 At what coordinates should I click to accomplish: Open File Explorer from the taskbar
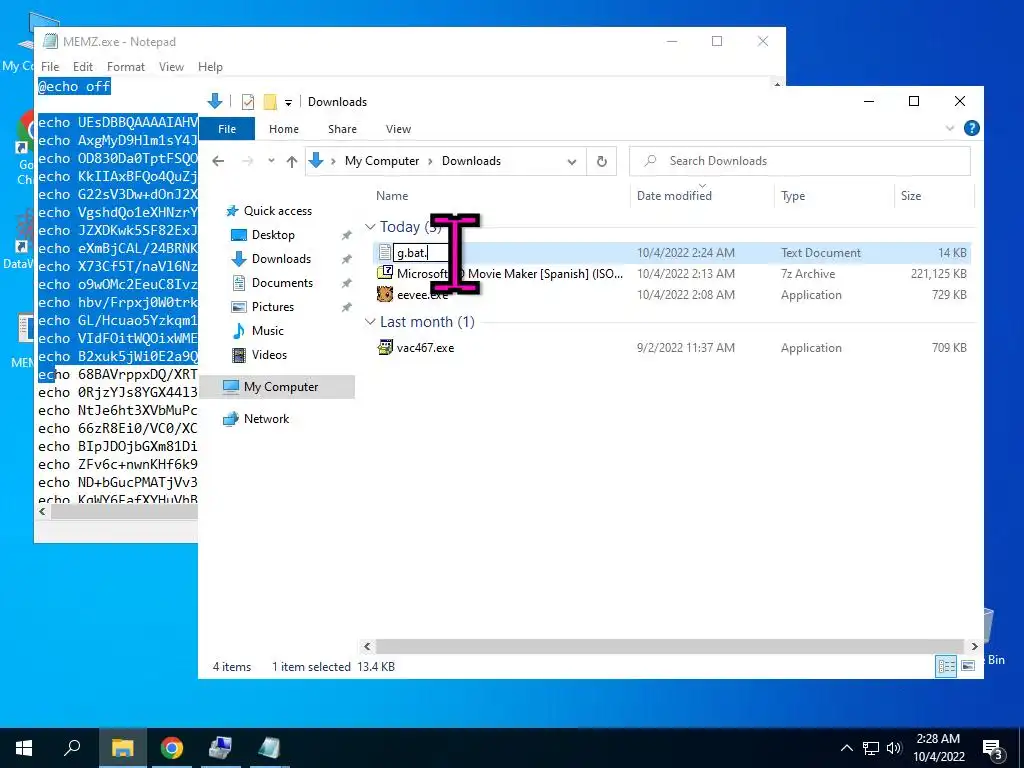122,748
